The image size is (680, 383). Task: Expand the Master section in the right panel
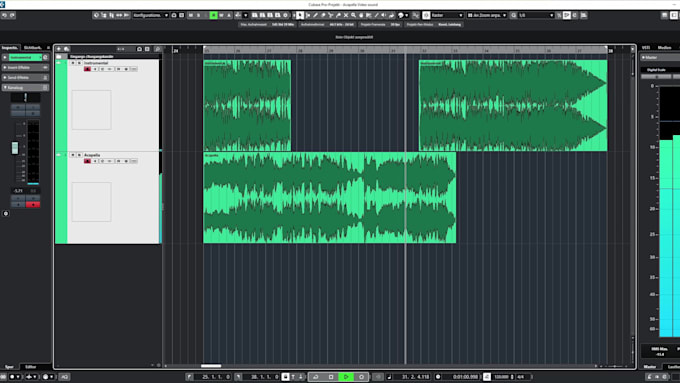pyautogui.click(x=660, y=57)
